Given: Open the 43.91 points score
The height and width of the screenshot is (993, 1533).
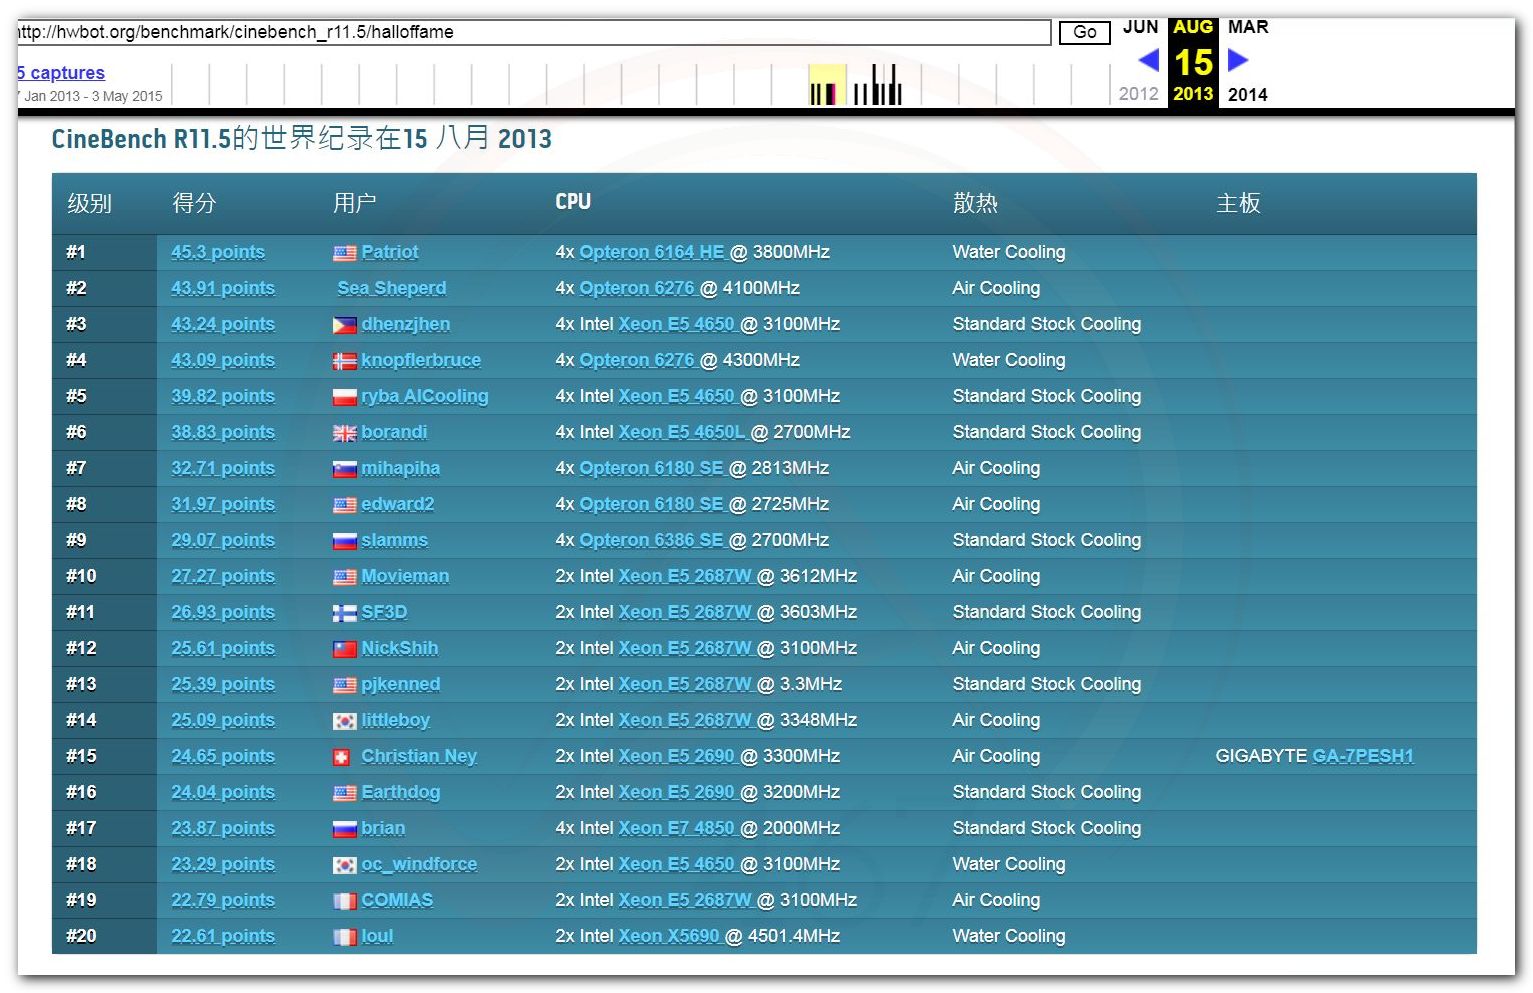Looking at the screenshot, I should pos(223,288).
